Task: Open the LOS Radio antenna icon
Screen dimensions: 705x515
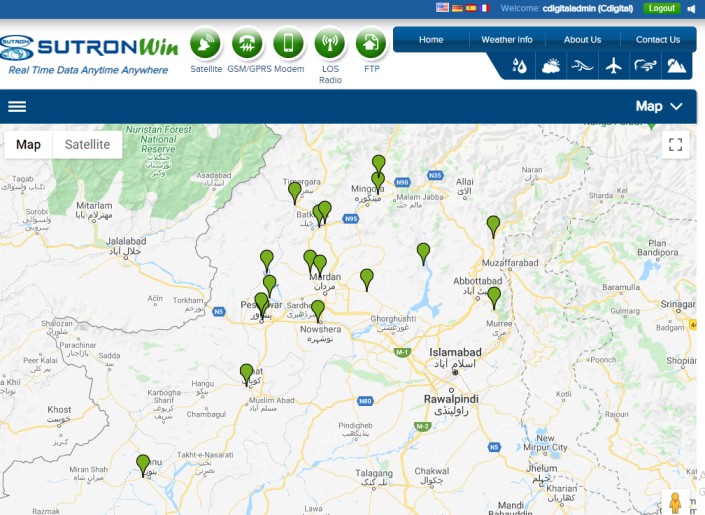Action: pos(330,44)
